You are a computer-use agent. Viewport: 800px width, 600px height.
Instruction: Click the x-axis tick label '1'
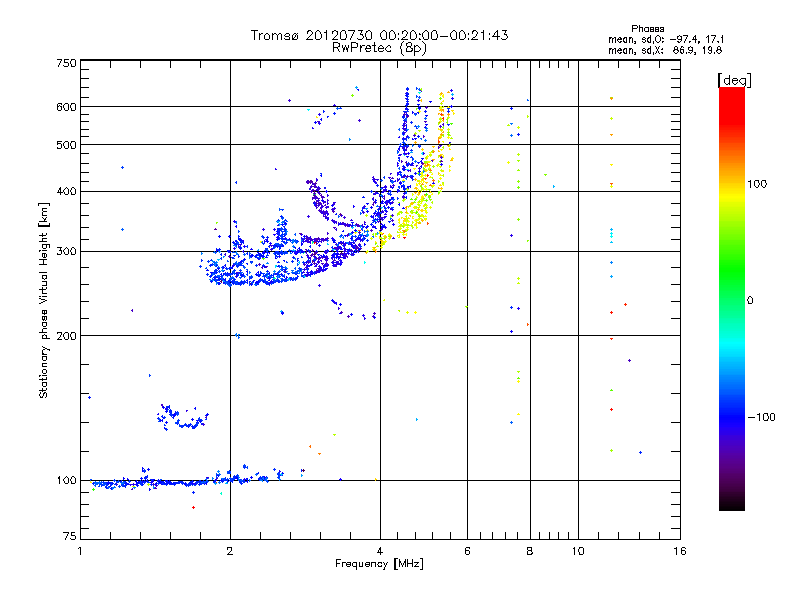[80, 551]
